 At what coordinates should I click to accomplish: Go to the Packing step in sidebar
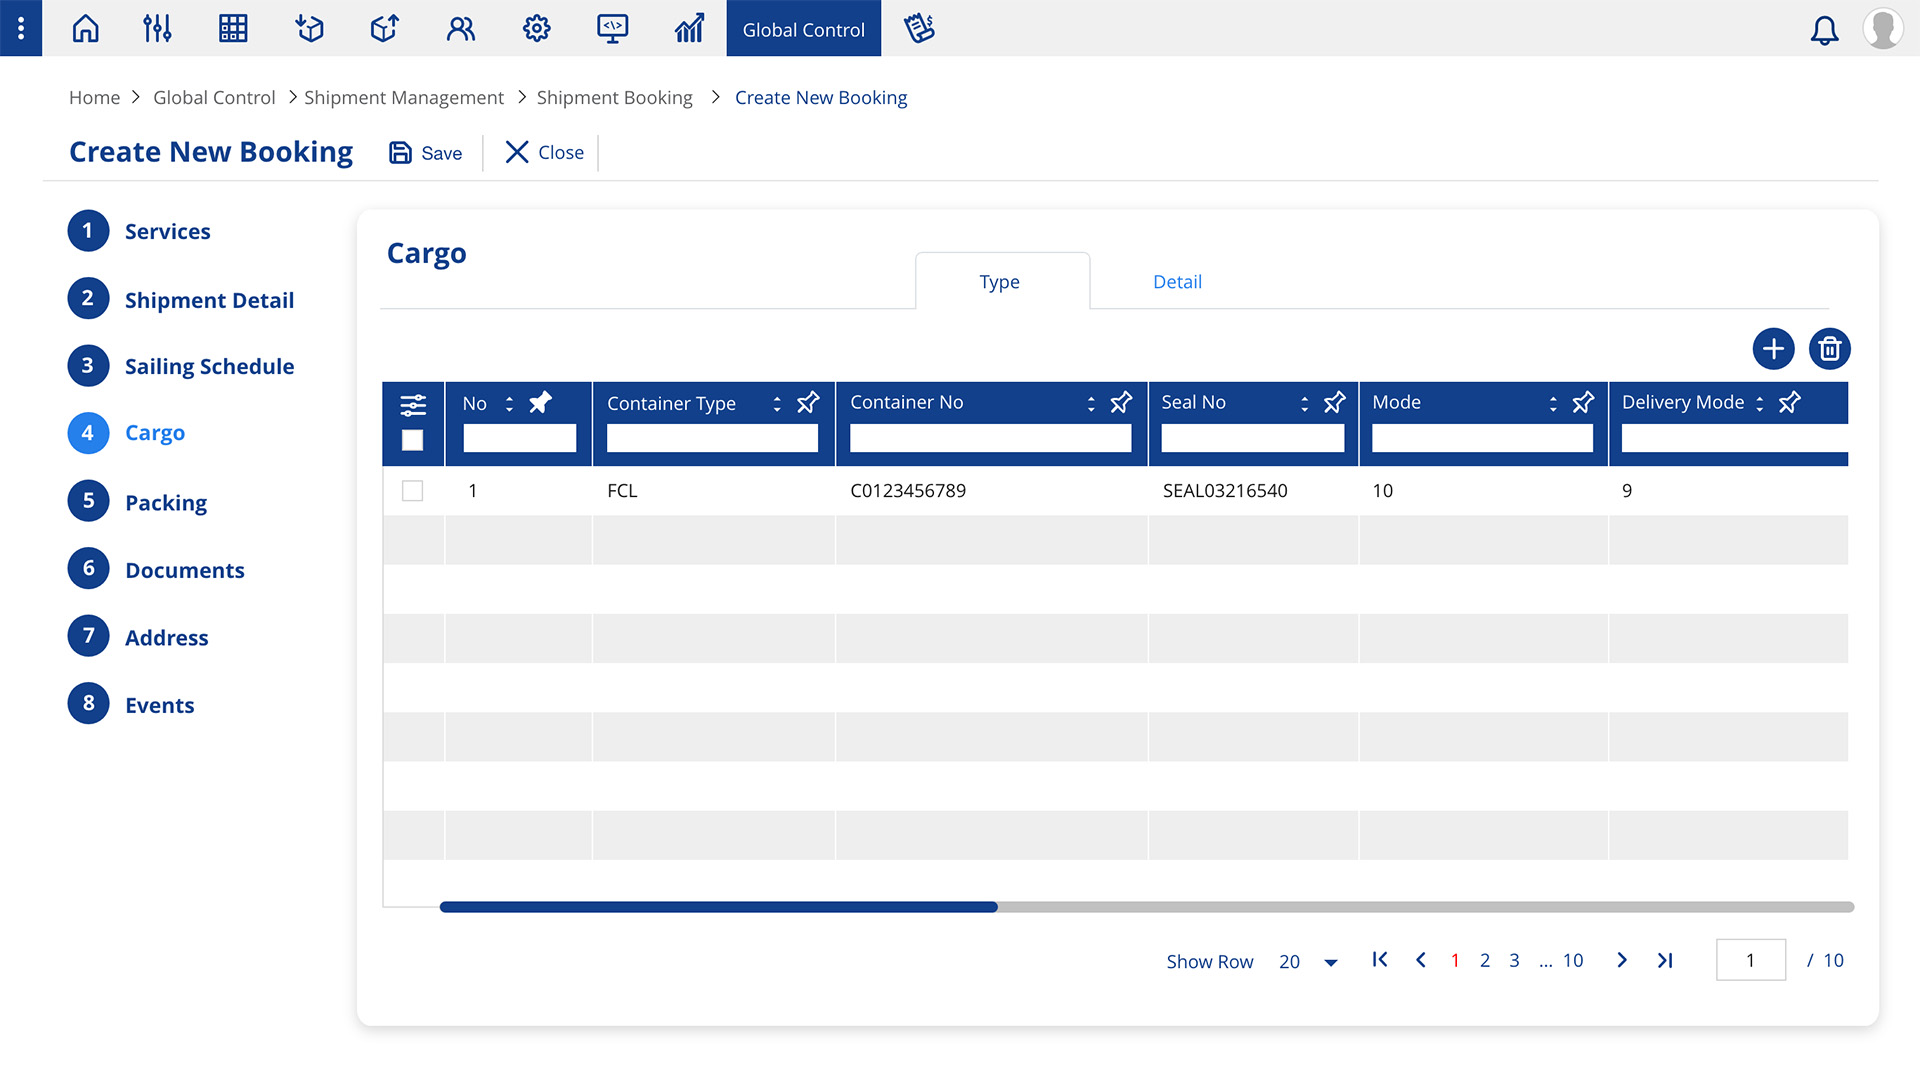pos(165,502)
